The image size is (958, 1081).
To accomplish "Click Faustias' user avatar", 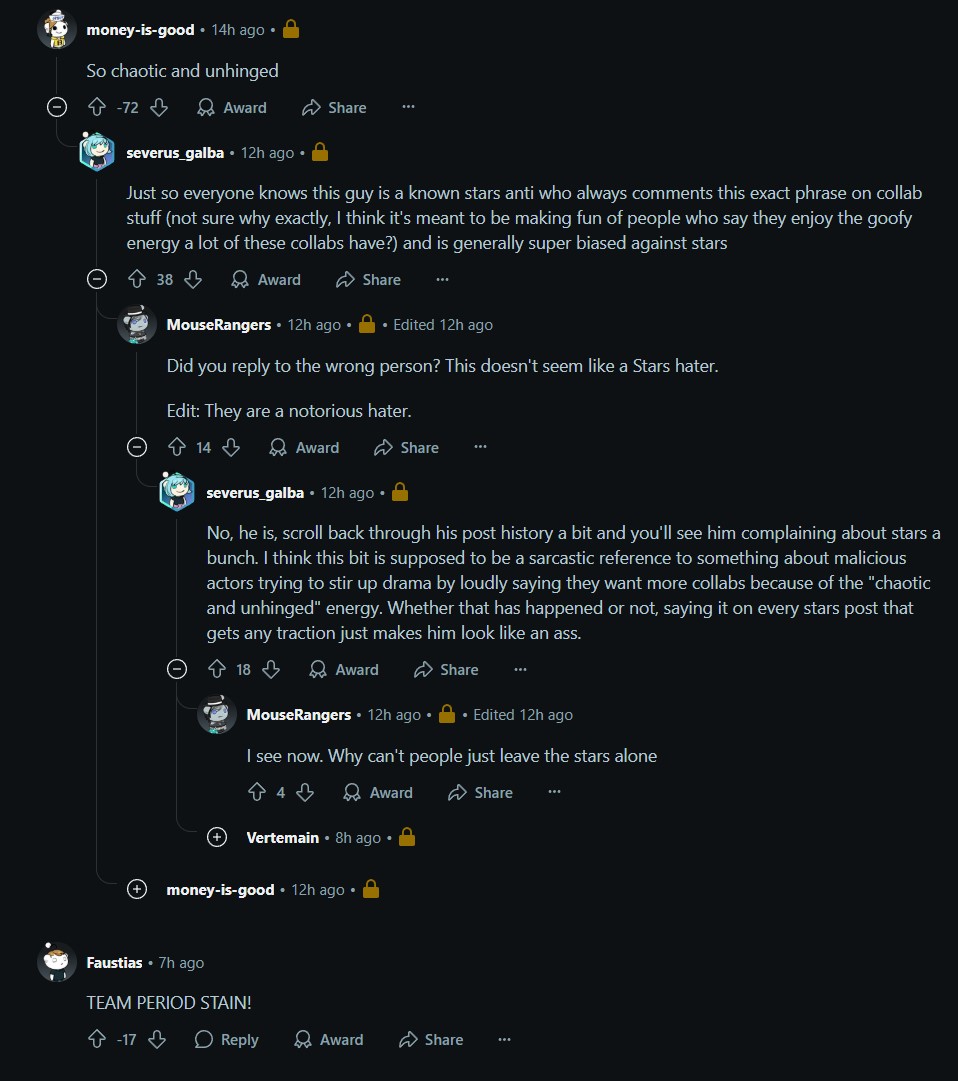I will 57,962.
